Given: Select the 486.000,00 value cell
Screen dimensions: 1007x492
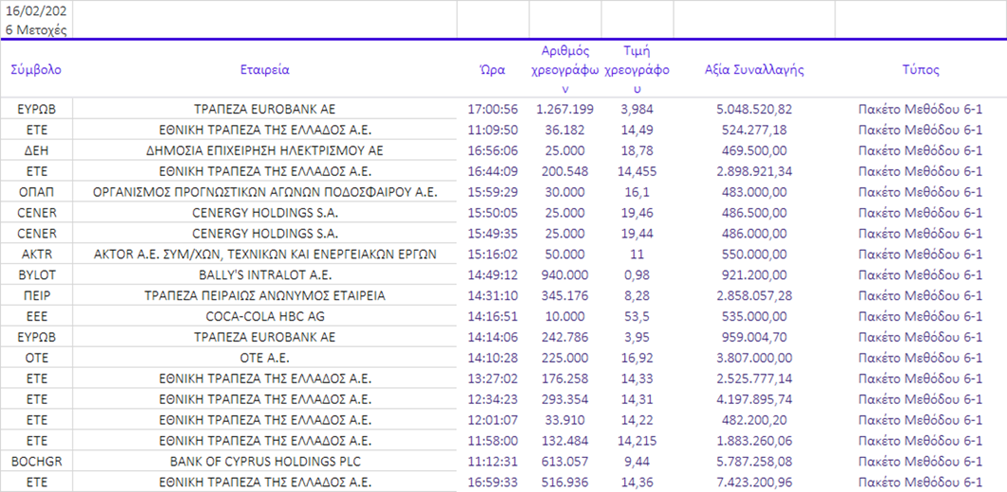Looking at the screenshot, I should (x=754, y=233).
